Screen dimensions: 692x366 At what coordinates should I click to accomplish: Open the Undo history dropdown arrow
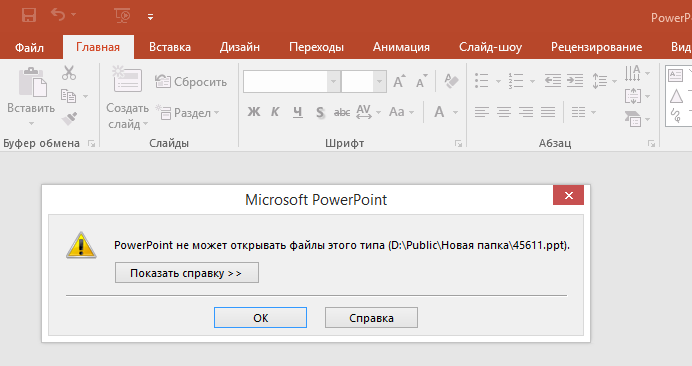pyautogui.click(x=74, y=15)
